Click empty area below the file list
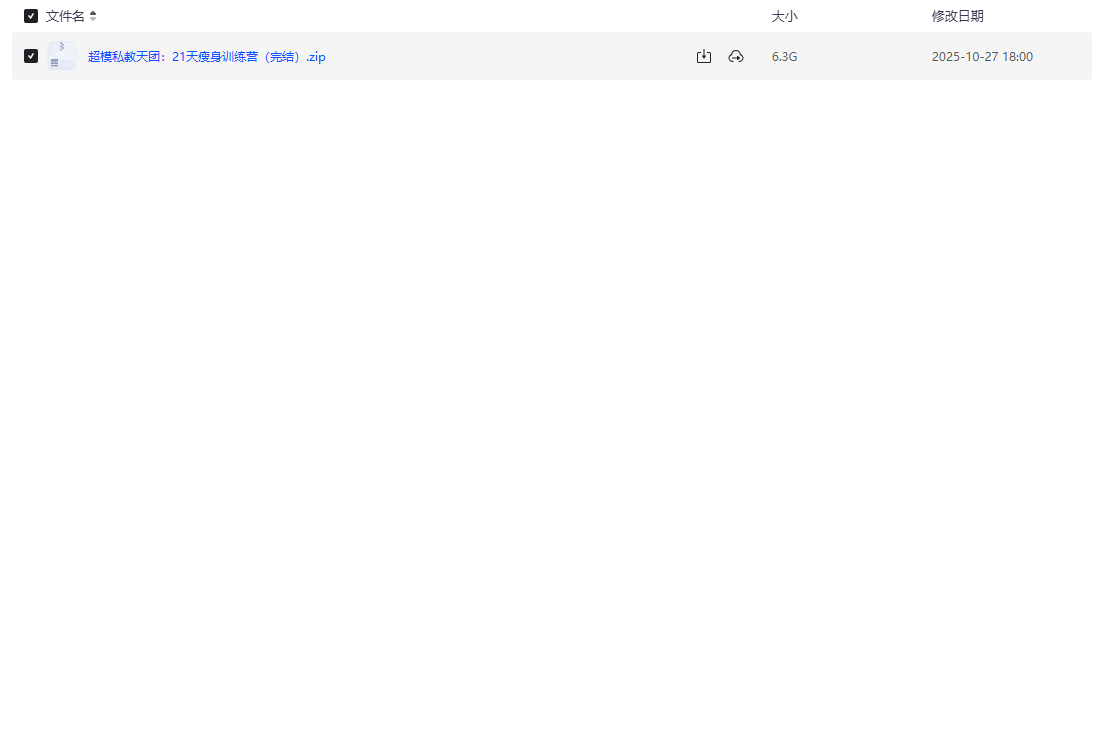Screen dimensions: 1102x751 [550, 400]
